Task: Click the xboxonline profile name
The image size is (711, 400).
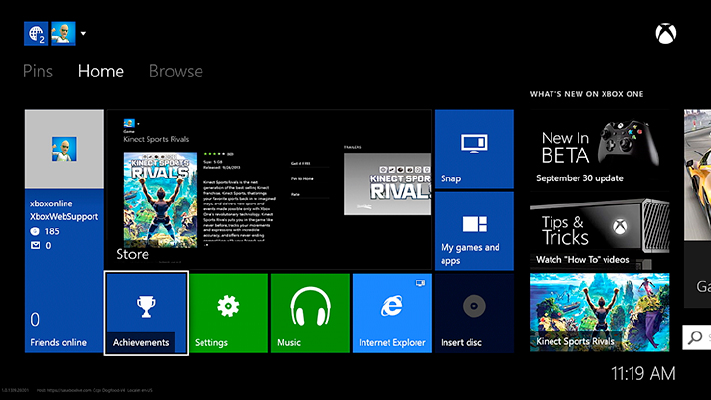Action: (x=51, y=204)
